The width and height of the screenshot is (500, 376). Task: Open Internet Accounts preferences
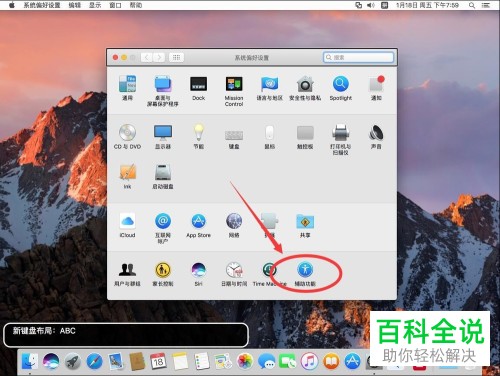pos(163,228)
